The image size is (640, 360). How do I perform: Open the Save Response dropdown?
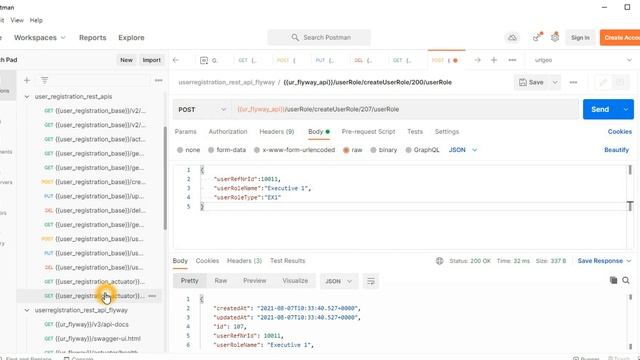coord(604,261)
